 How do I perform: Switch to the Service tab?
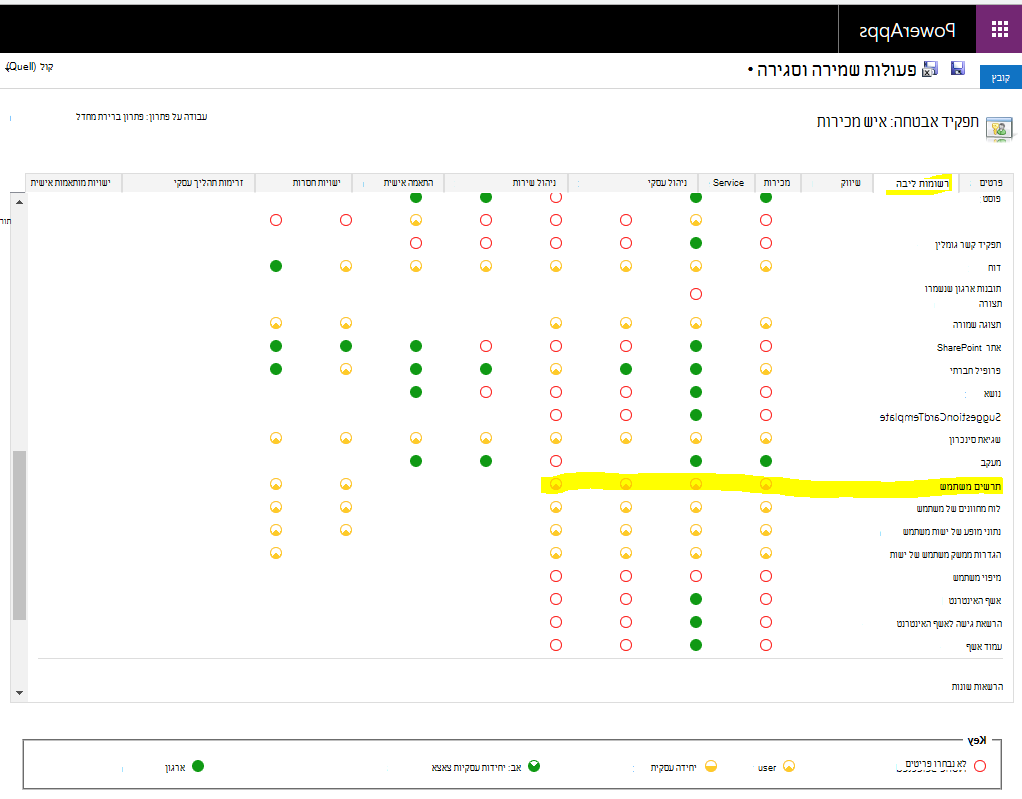[727, 182]
